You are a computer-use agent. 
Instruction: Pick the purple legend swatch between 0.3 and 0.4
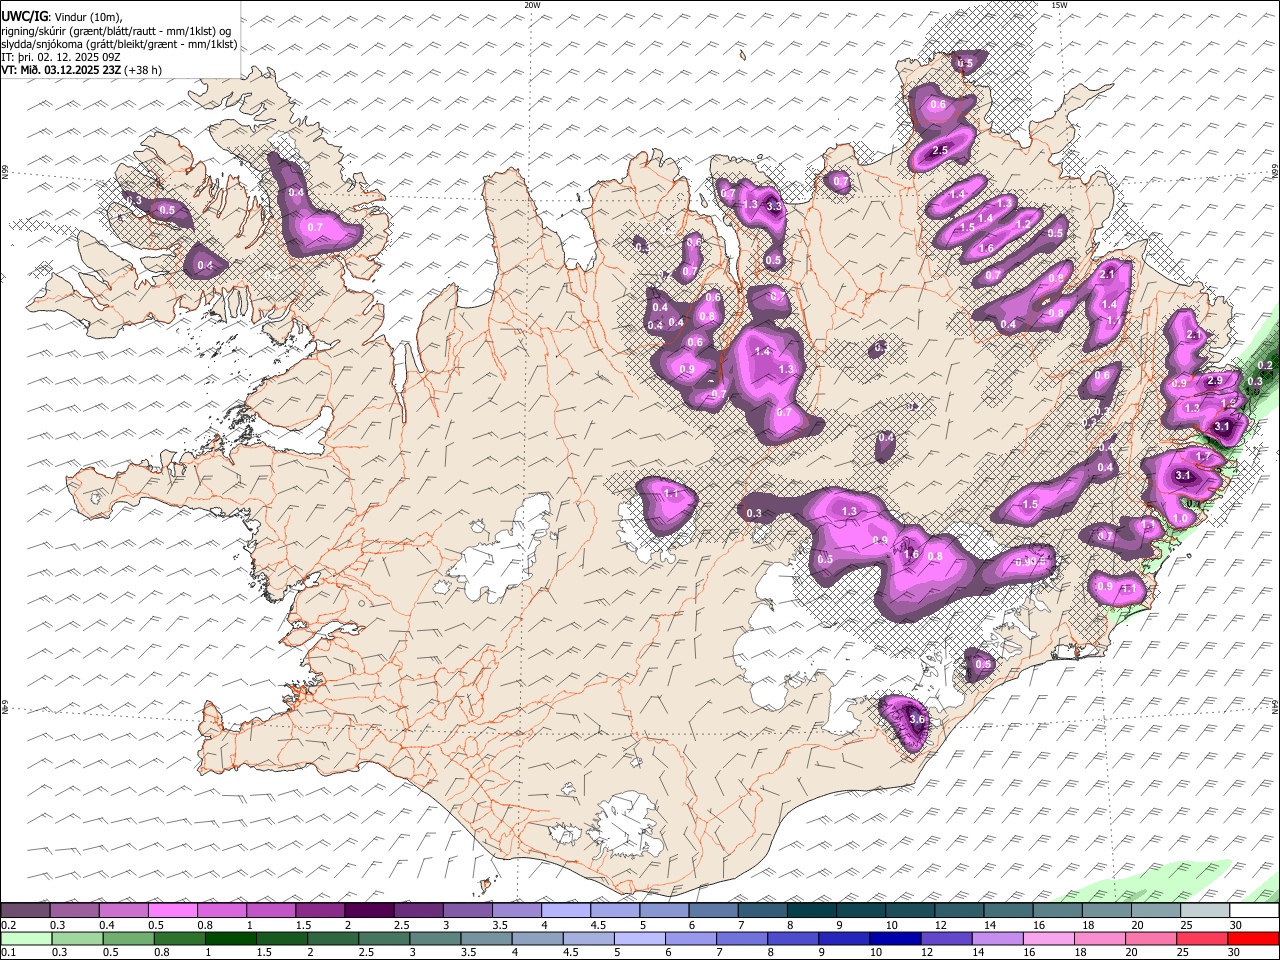click(74, 911)
